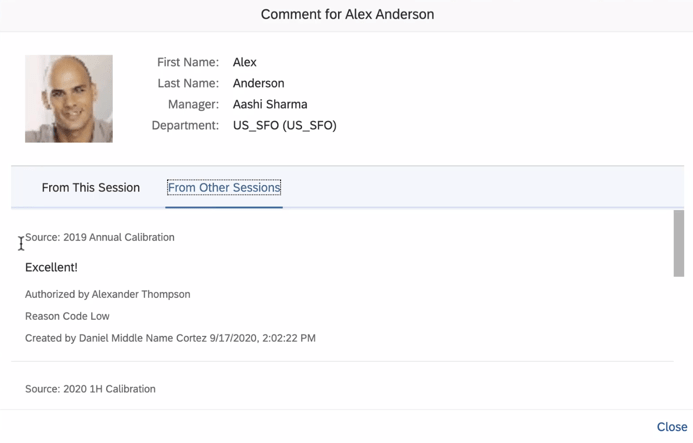Close the comment dialog
Screen dimensions: 693x443
671,426
